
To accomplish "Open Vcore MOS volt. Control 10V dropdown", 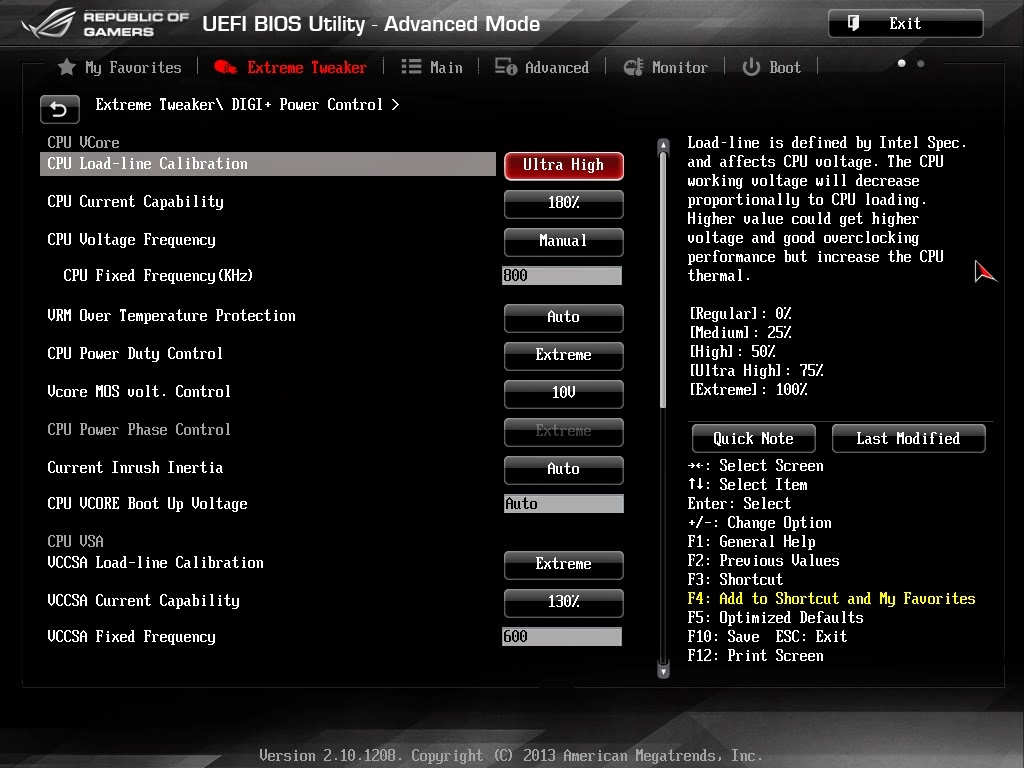I will 564,392.
